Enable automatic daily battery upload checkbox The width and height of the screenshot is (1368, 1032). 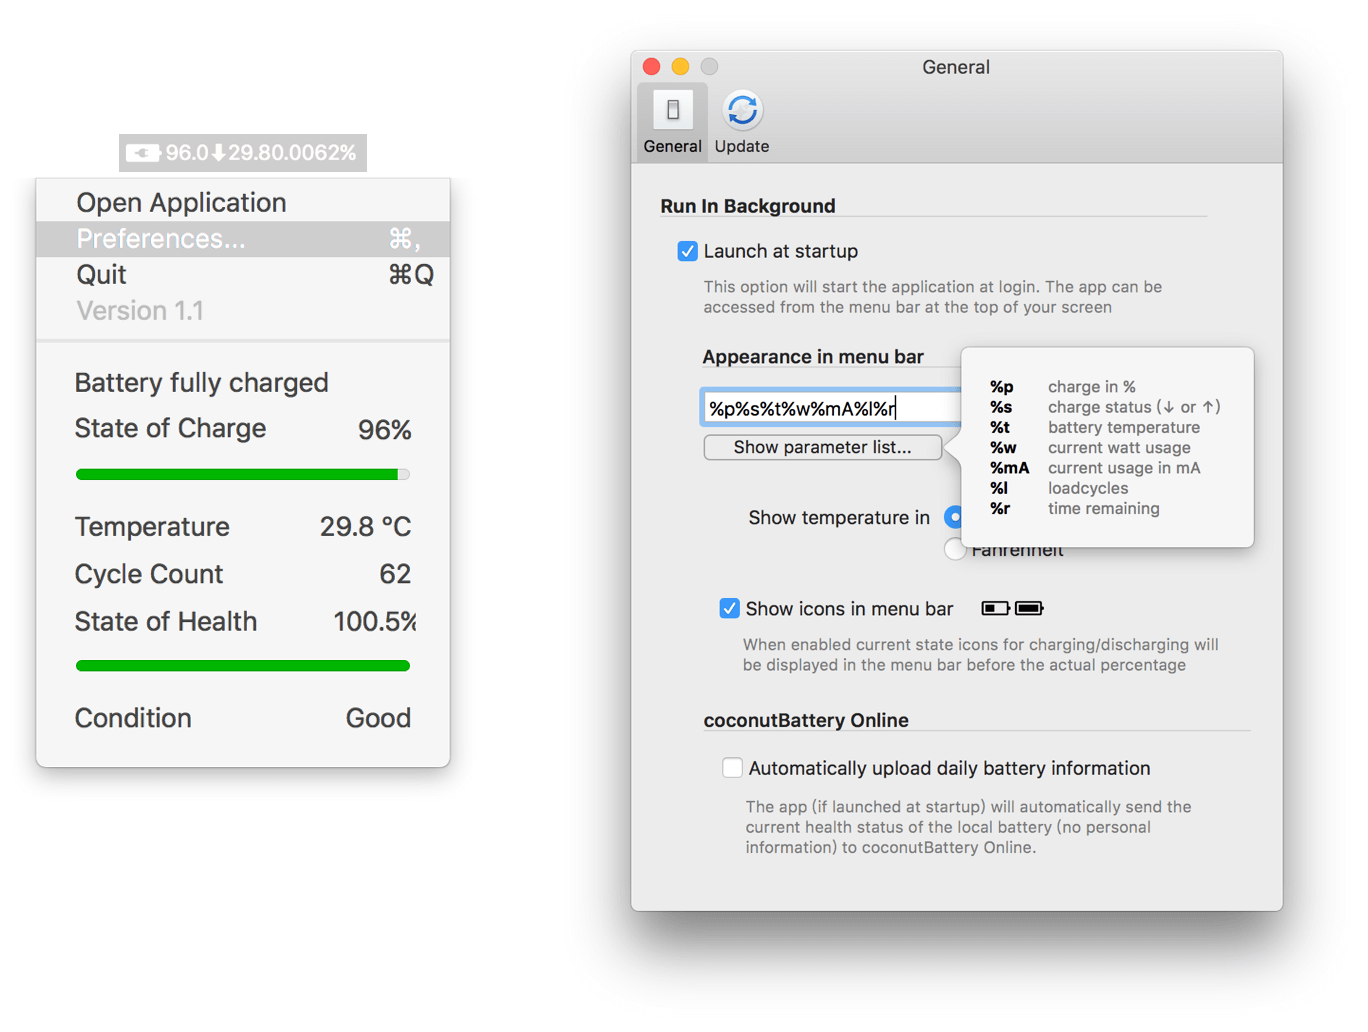(732, 768)
